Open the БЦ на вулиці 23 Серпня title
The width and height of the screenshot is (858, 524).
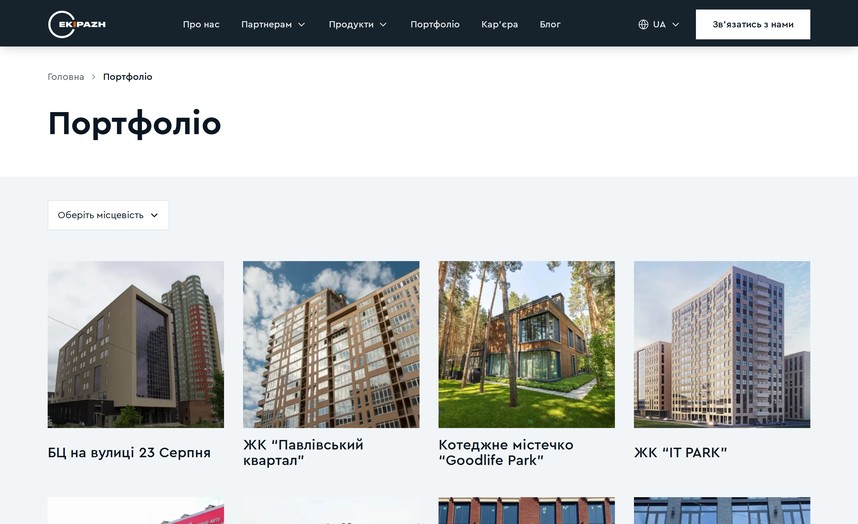[129, 452]
